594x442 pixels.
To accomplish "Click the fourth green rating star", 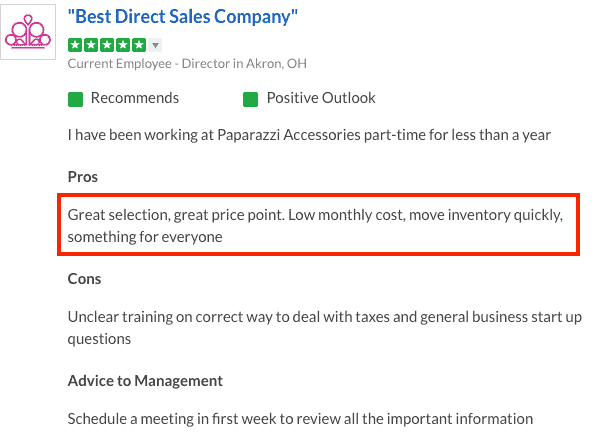I will click(x=123, y=45).
